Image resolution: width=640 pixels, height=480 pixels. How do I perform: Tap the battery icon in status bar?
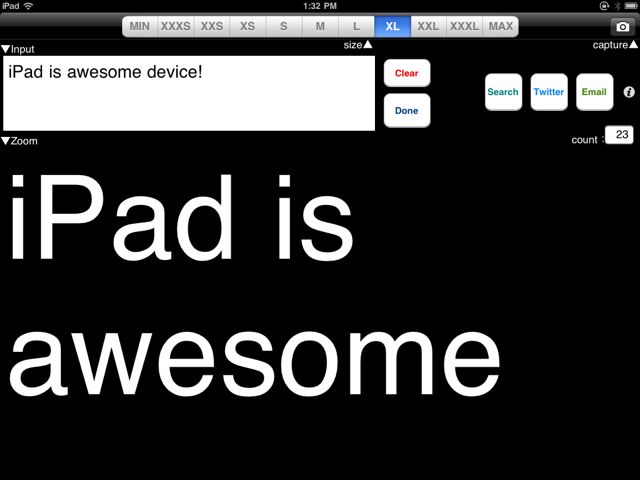click(631, 6)
